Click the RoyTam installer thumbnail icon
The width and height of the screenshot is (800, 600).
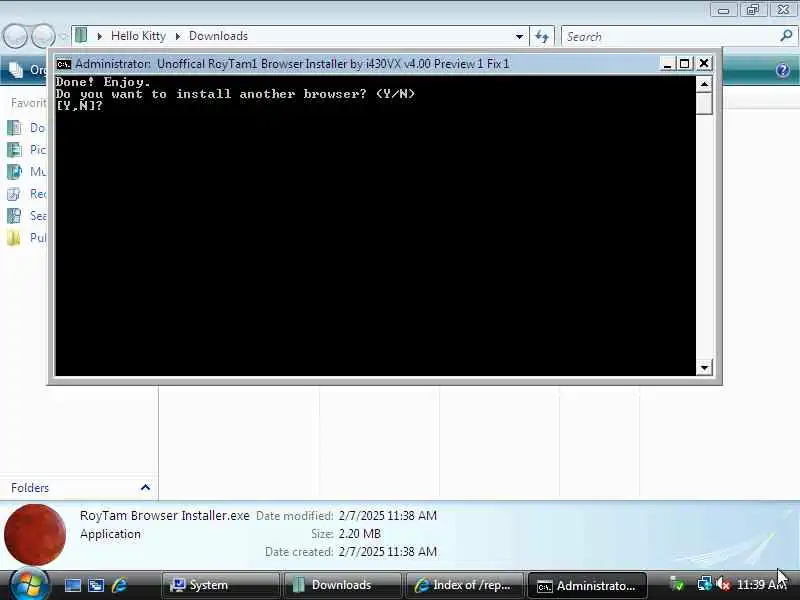[35, 535]
